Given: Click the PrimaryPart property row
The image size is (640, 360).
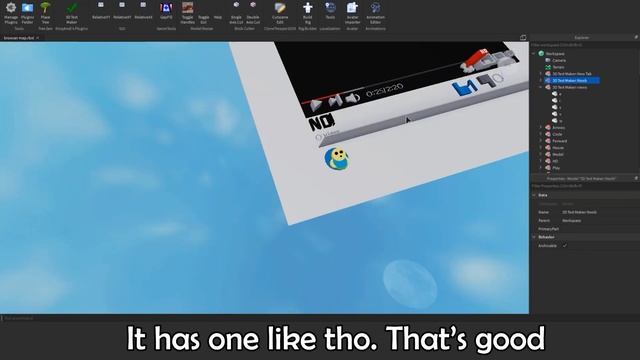Looking at the screenshot, I should click(x=584, y=229).
